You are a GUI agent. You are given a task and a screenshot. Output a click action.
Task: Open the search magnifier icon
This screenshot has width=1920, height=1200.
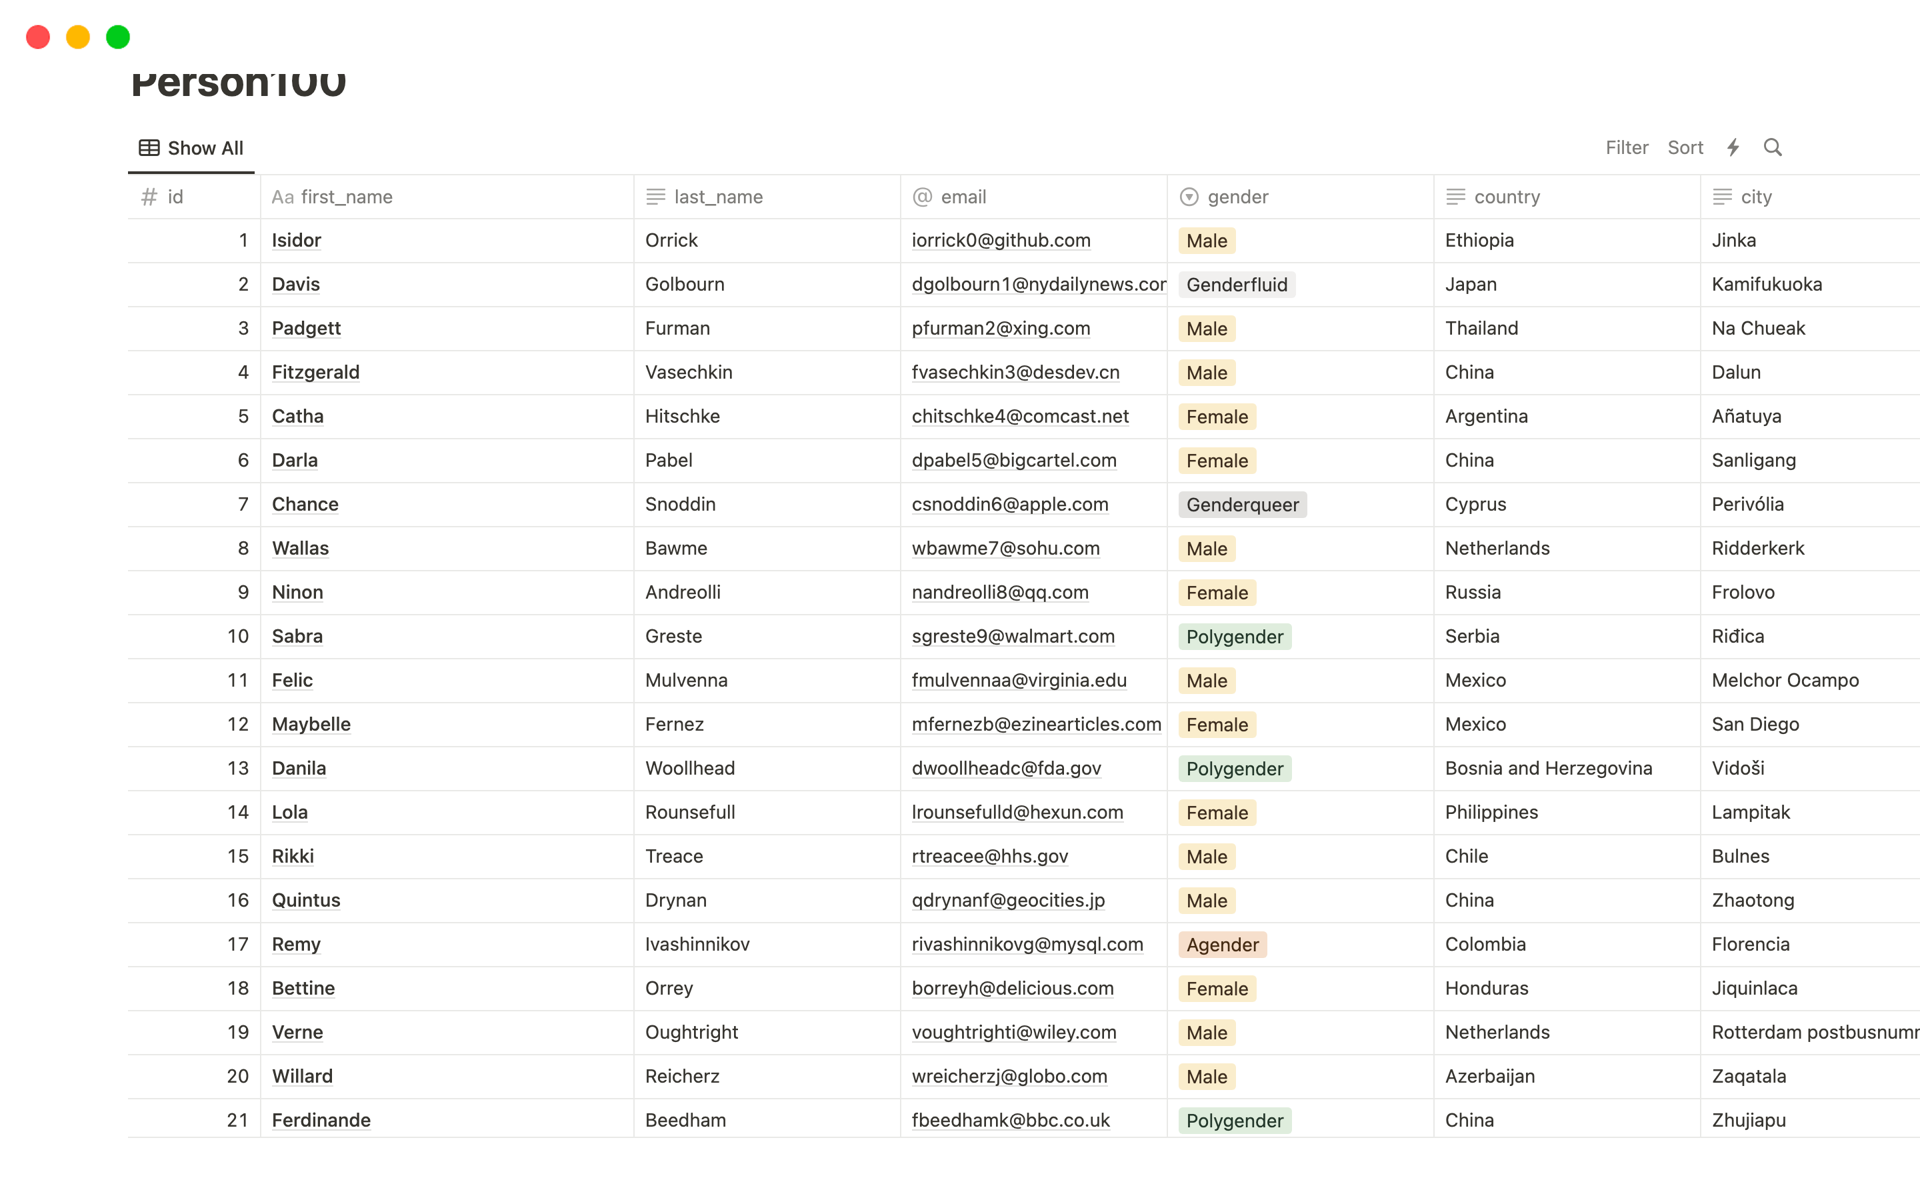pos(1772,148)
